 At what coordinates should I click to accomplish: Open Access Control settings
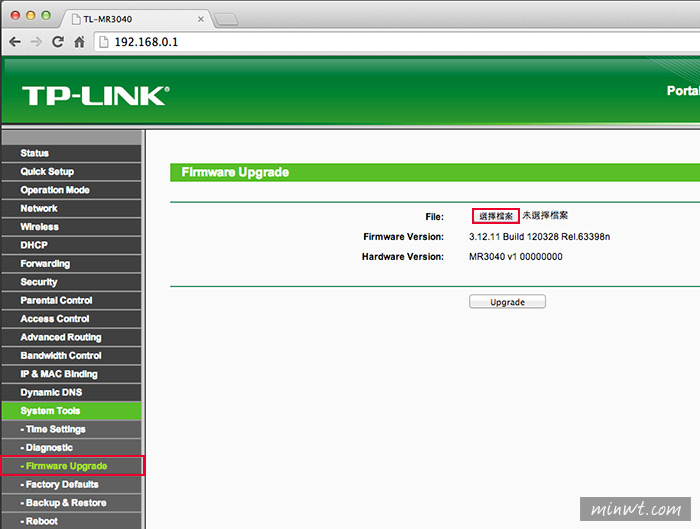click(71, 319)
